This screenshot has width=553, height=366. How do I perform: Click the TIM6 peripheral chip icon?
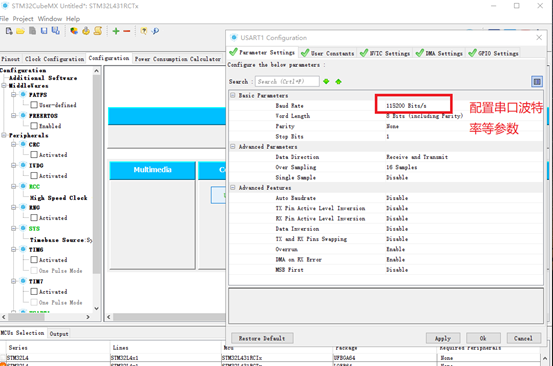23,249
